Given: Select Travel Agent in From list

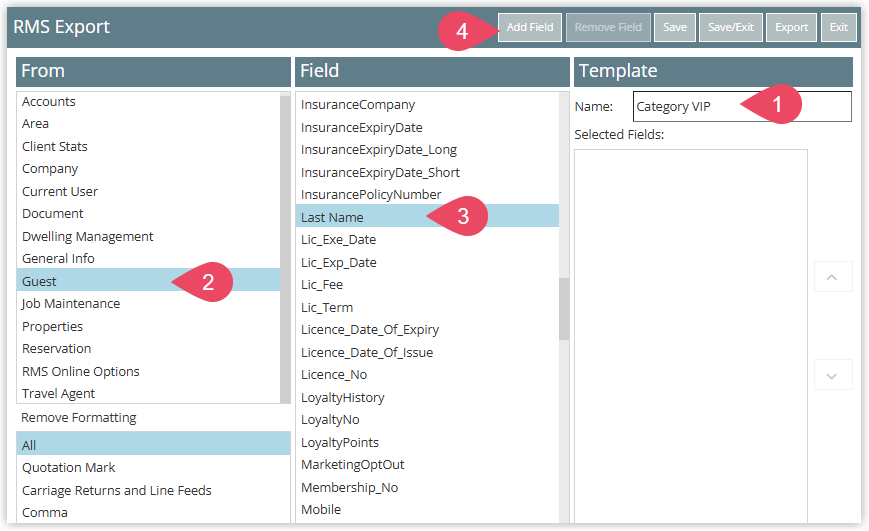Looking at the screenshot, I should point(149,394).
